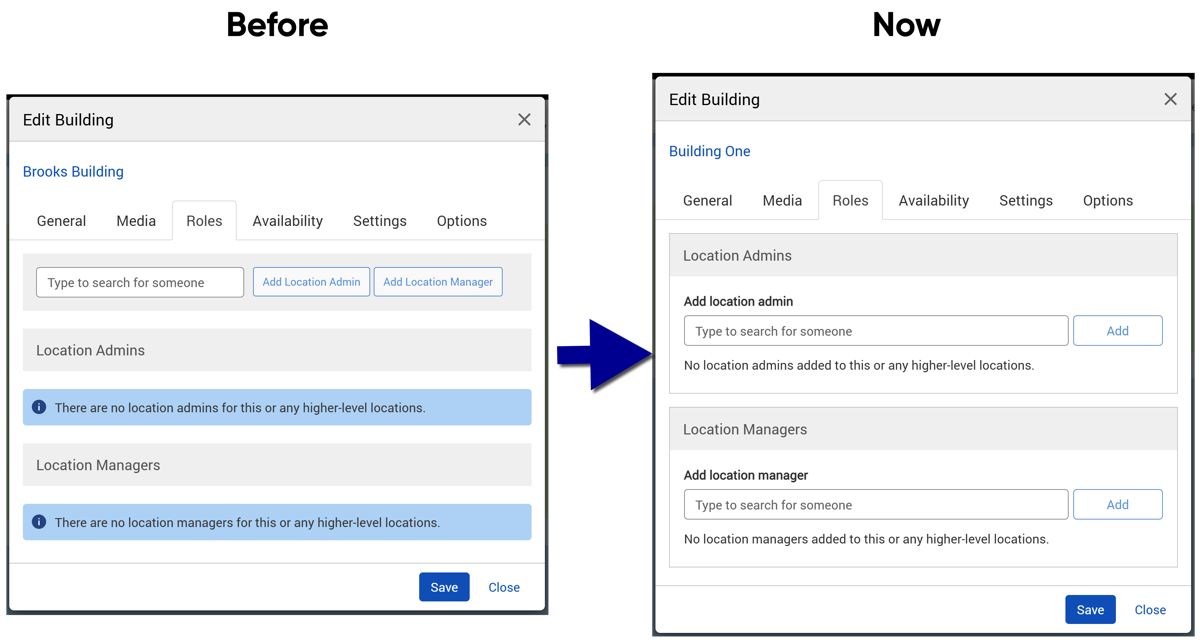Click Add button beside location admin search
The image size is (1200, 640).
pos(1117,331)
